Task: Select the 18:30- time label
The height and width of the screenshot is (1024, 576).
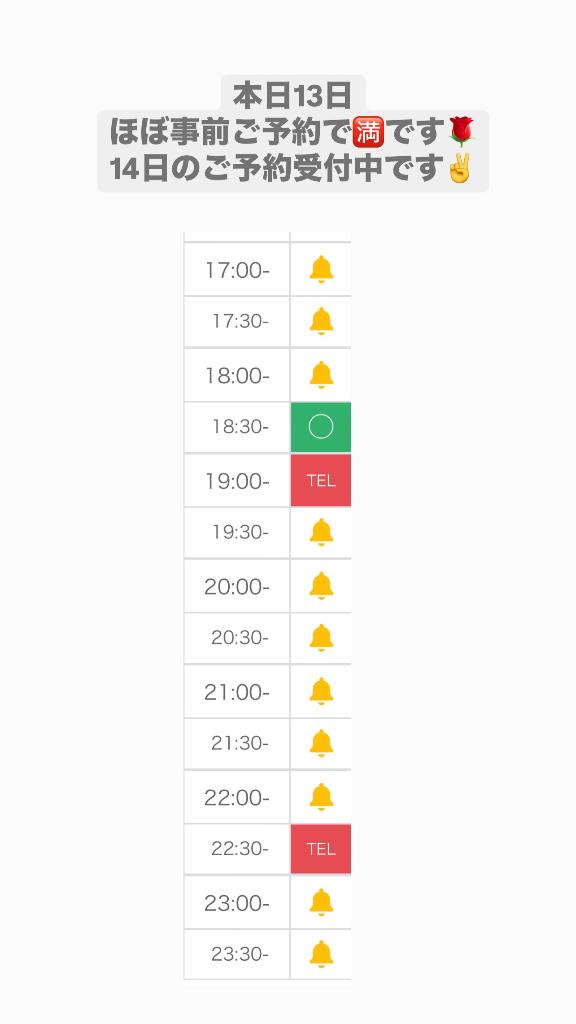Action: click(240, 427)
